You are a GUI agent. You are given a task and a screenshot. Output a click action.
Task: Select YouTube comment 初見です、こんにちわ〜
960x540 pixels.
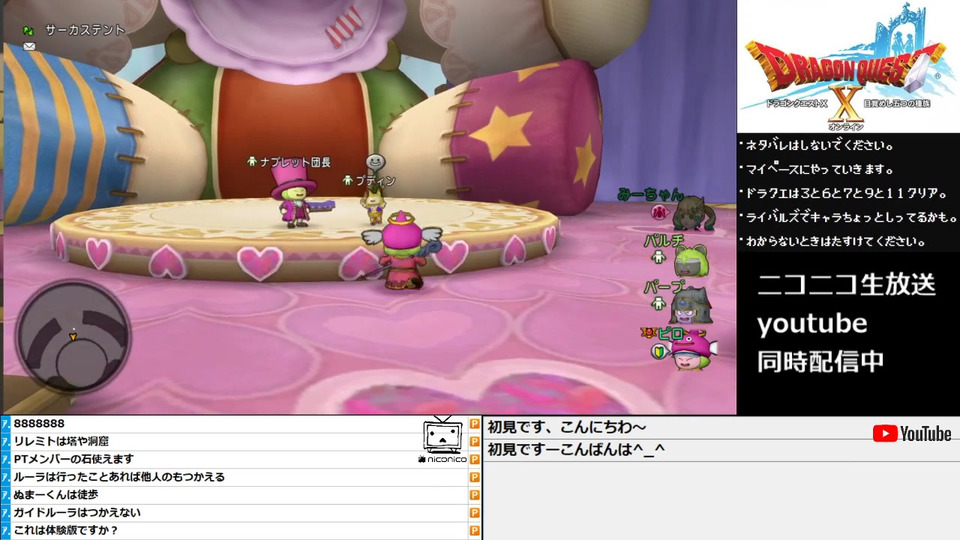pyautogui.click(x=566, y=427)
